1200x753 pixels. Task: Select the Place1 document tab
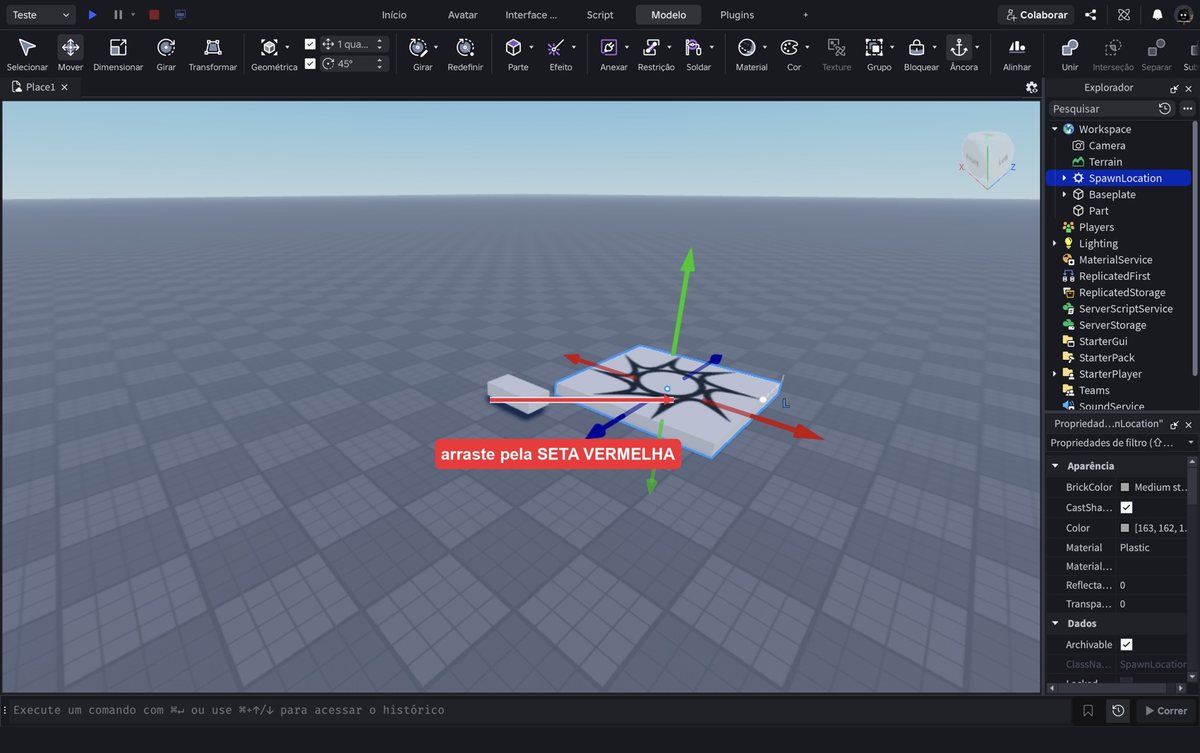click(40, 87)
